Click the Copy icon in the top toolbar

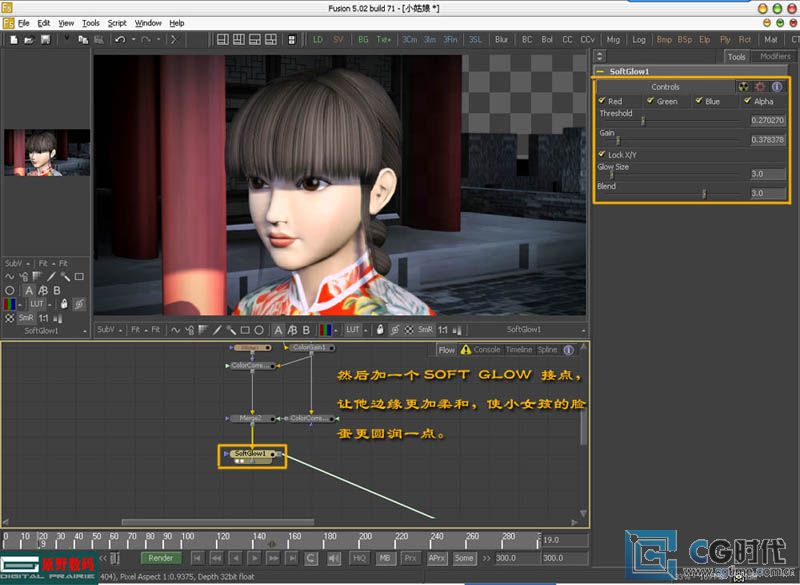83,40
